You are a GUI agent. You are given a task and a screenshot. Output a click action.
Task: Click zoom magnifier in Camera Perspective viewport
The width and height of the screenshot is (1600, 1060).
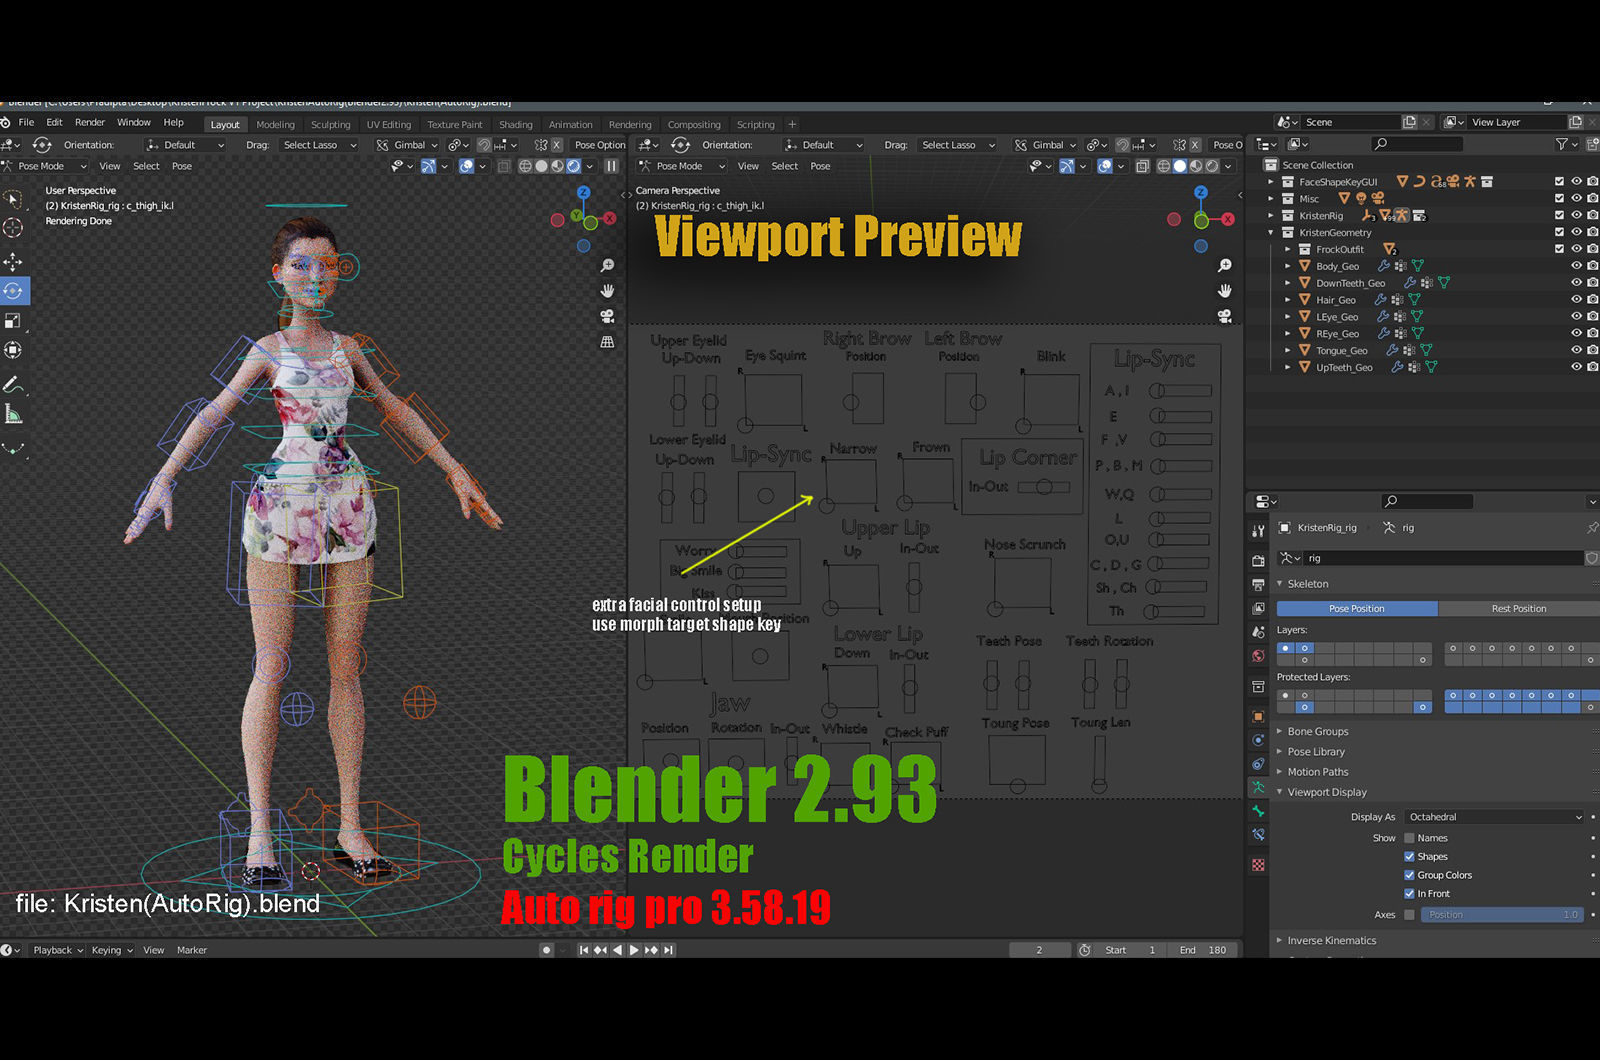tap(1225, 266)
